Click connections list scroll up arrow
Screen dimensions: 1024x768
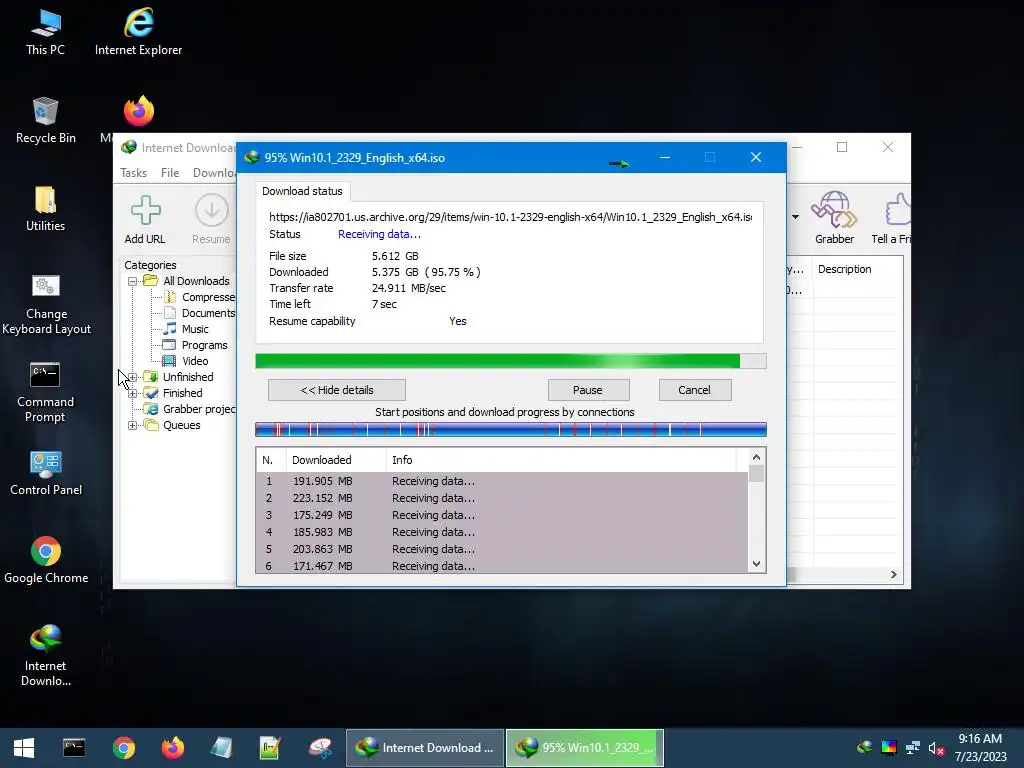tap(756, 457)
